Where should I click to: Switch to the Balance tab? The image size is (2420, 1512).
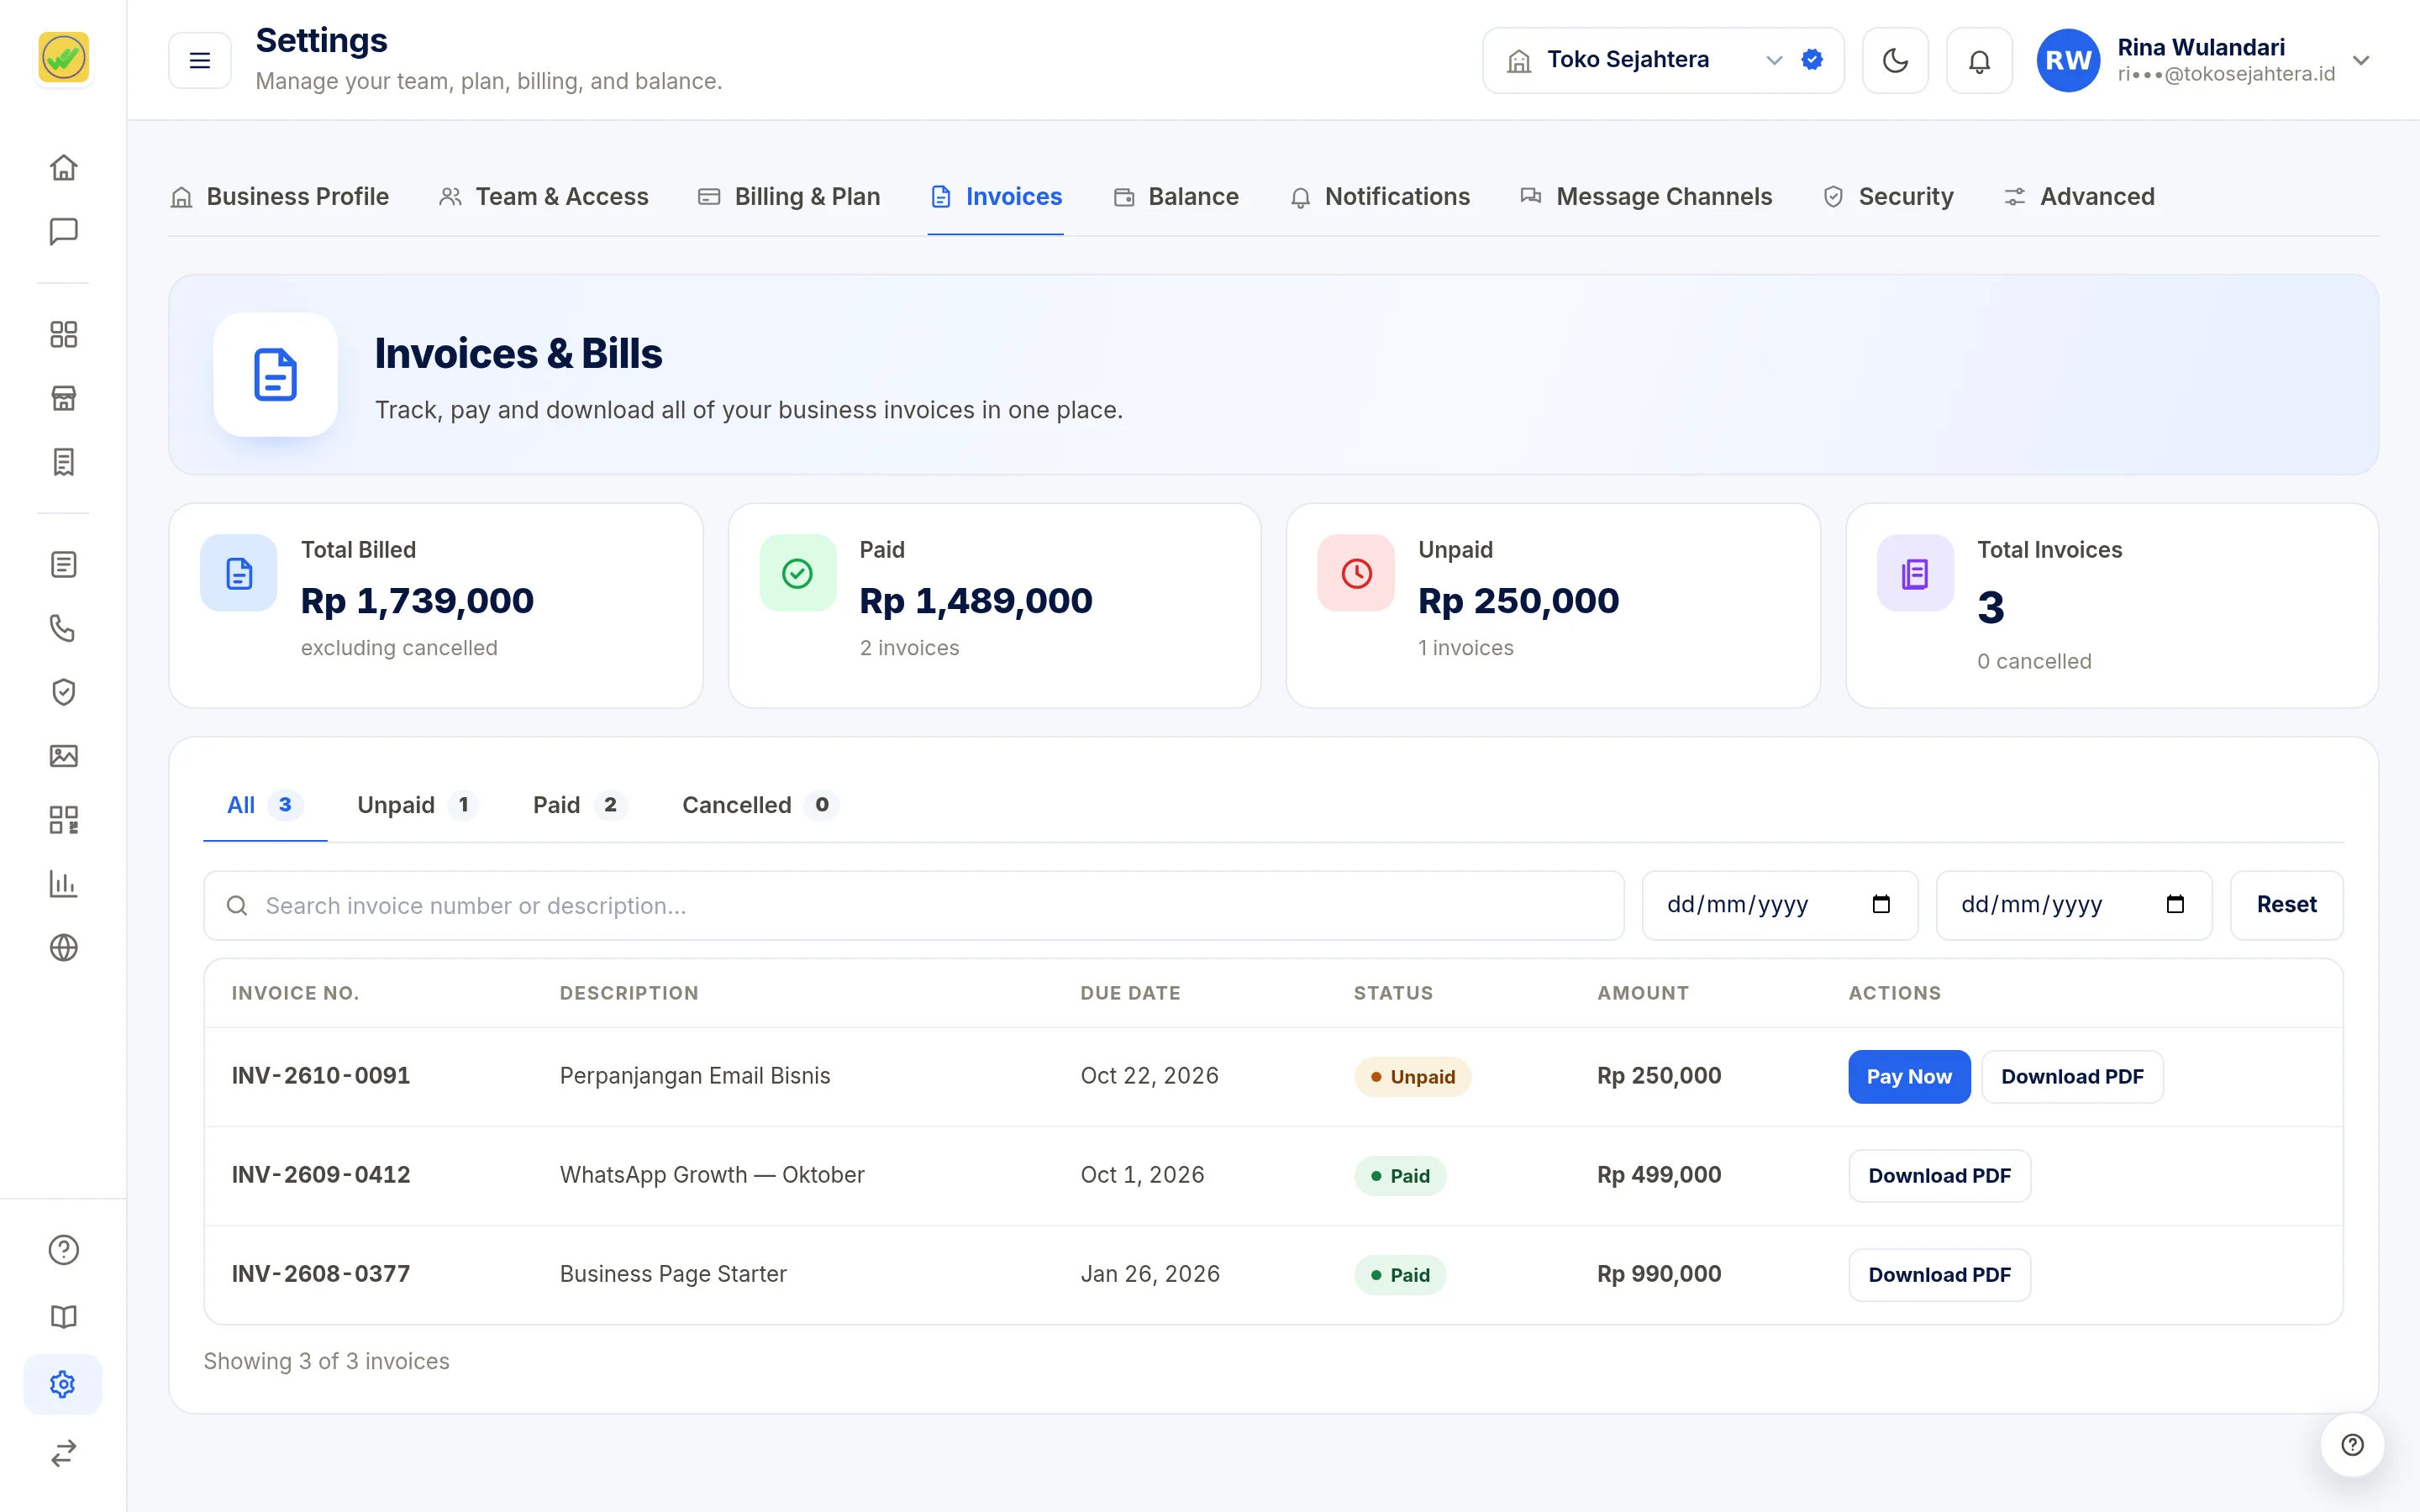1176,197
